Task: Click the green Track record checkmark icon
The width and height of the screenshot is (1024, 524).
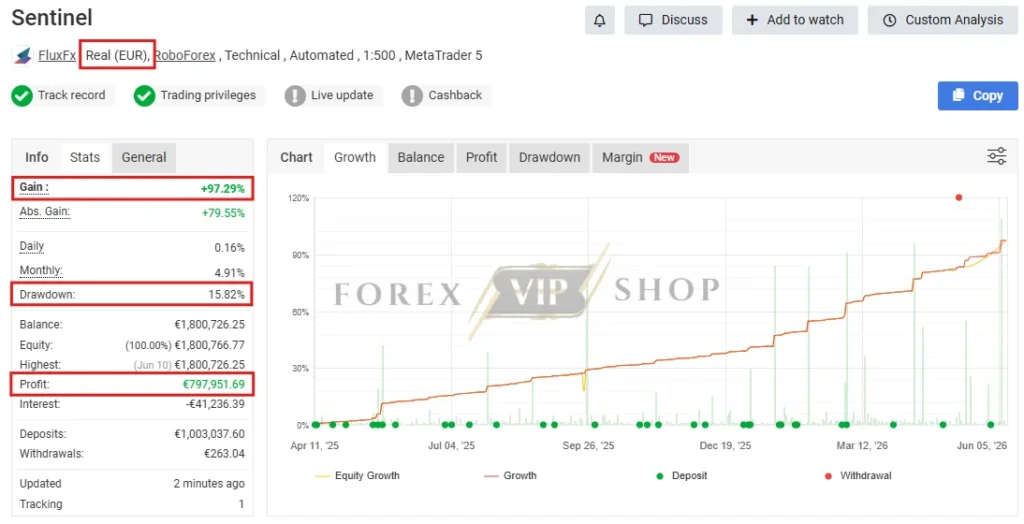Action: pos(22,96)
